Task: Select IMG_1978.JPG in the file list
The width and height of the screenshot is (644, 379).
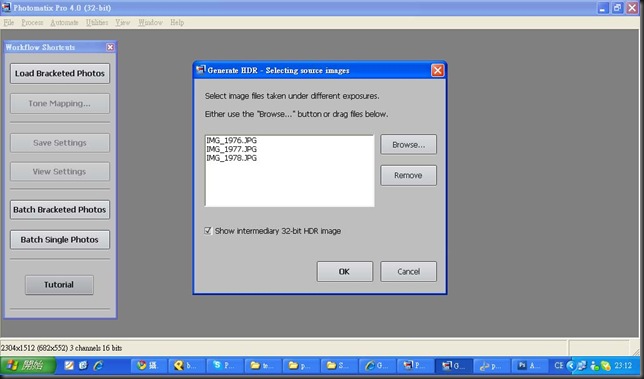Action: (232, 158)
